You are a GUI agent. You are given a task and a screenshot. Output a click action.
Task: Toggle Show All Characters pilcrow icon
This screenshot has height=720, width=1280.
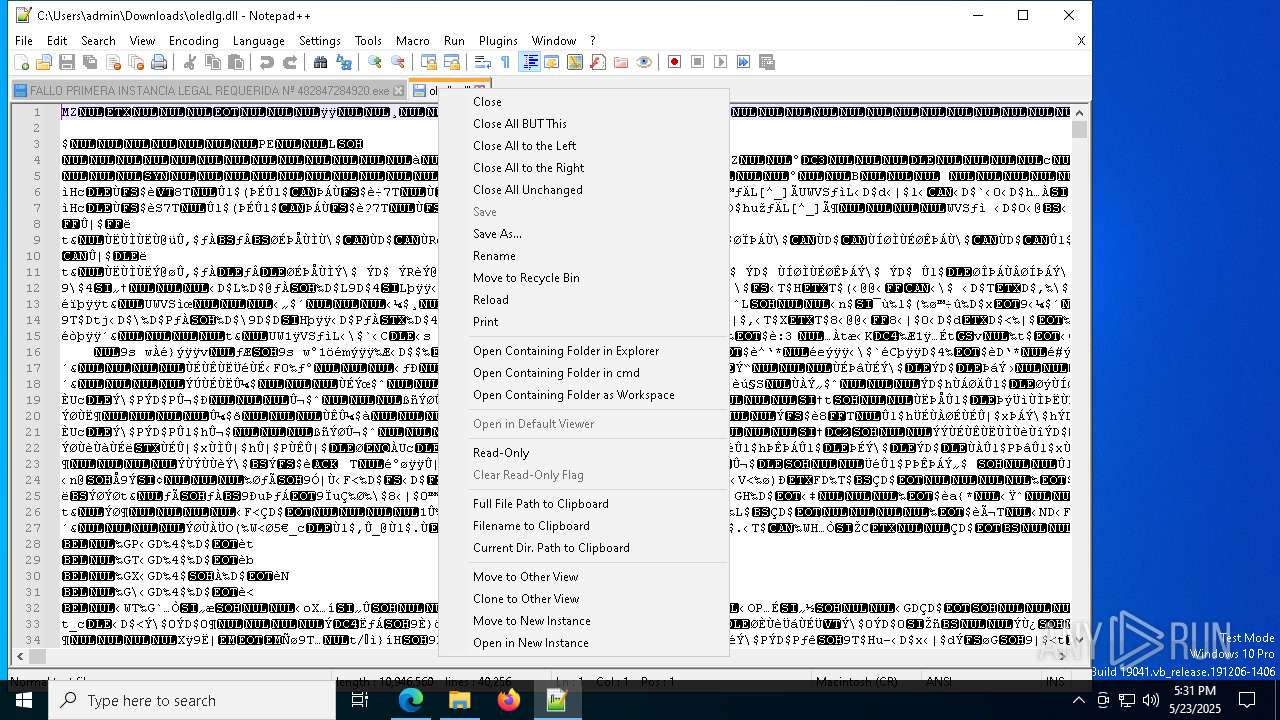pos(506,62)
